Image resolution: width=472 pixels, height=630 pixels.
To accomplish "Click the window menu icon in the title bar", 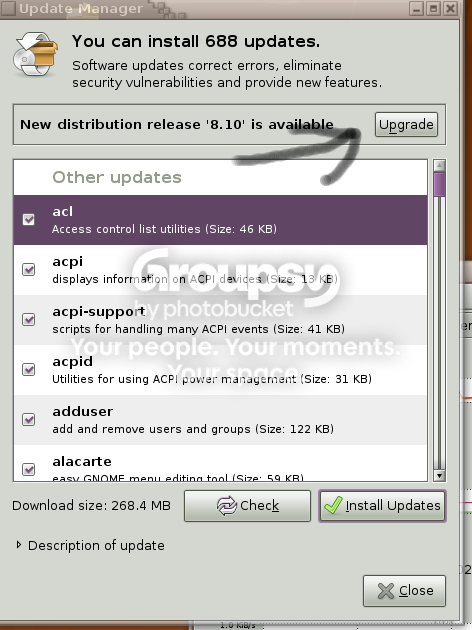I will (8, 8).
